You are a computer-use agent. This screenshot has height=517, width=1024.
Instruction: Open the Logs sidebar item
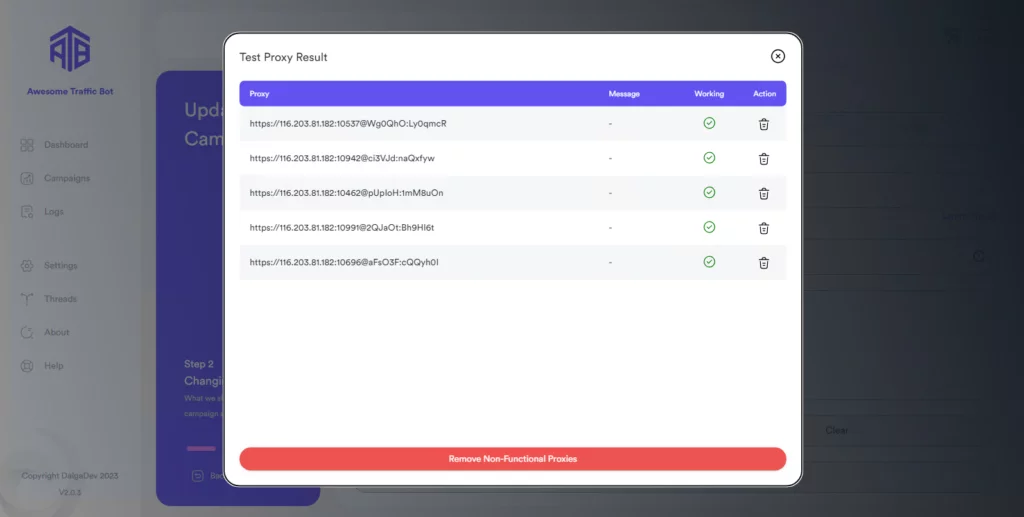tap(53, 212)
